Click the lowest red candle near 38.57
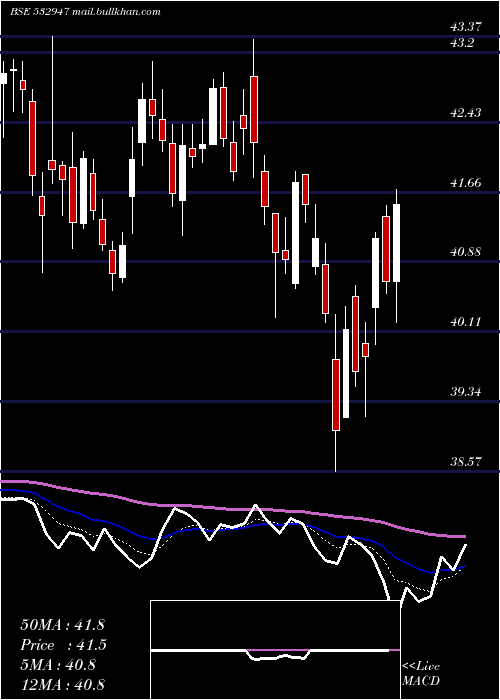The height and width of the screenshot is (700, 500). (335, 395)
